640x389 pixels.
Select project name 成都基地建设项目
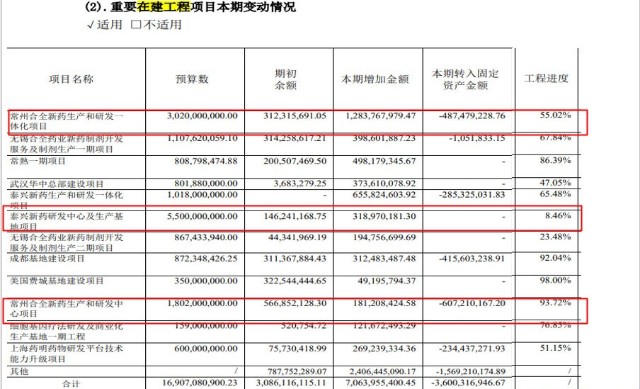click(47, 259)
